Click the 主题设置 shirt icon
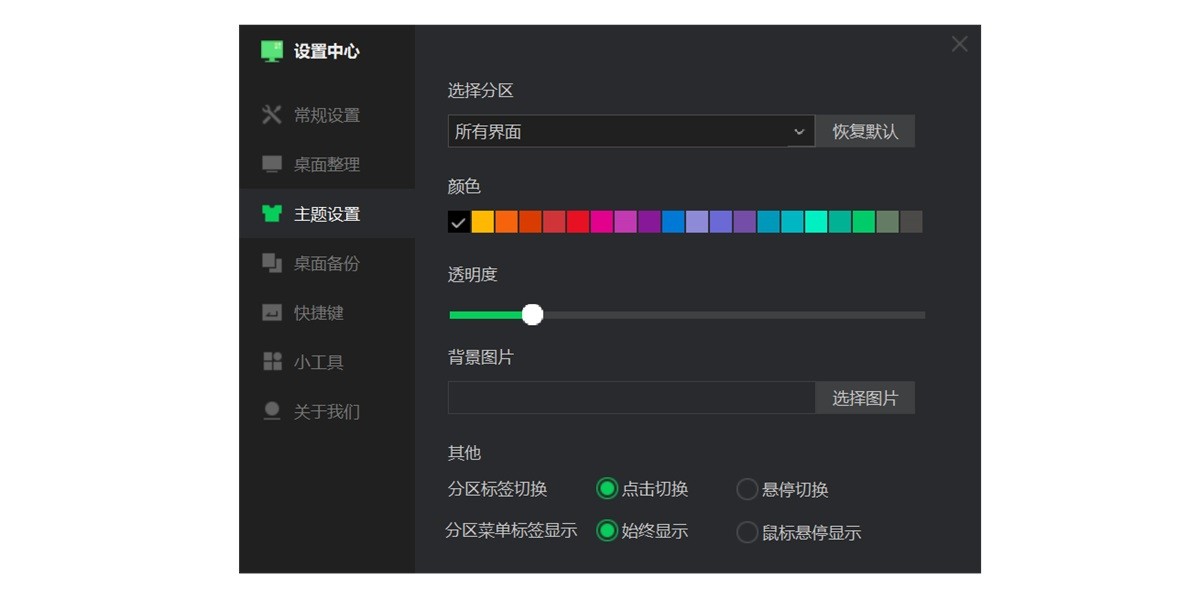Image resolution: width=1200 pixels, height=600 pixels. (x=270, y=213)
